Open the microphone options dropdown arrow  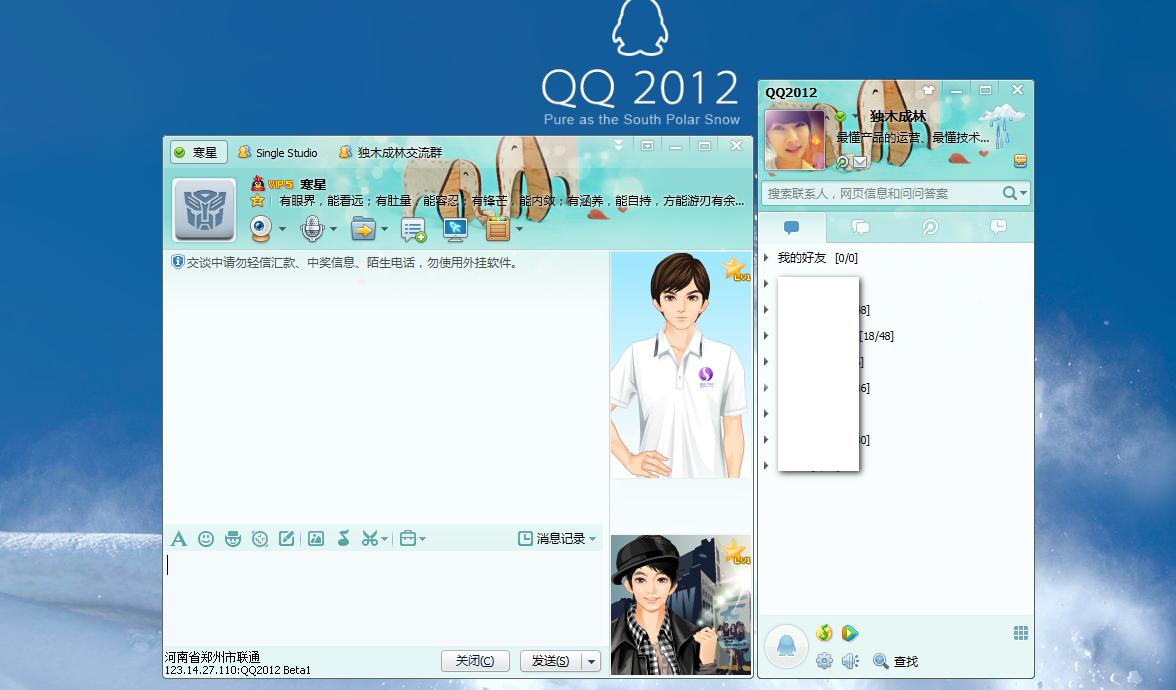click(x=334, y=230)
